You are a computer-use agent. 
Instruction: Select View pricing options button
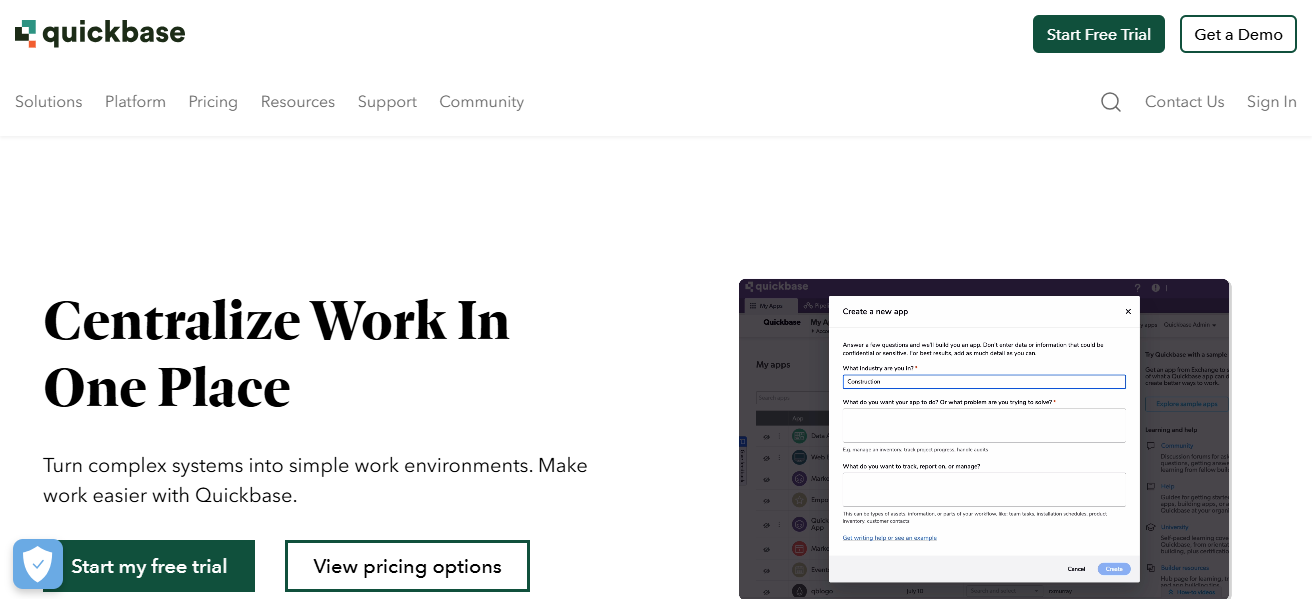[x=407, y=566]
